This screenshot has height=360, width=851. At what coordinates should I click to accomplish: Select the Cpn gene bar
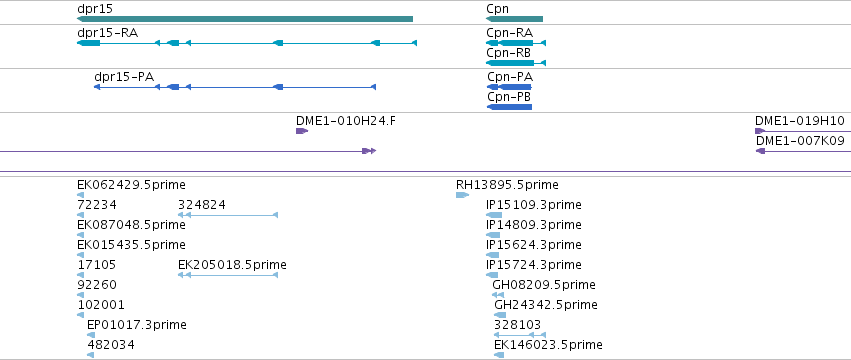(x=515, y=19)
